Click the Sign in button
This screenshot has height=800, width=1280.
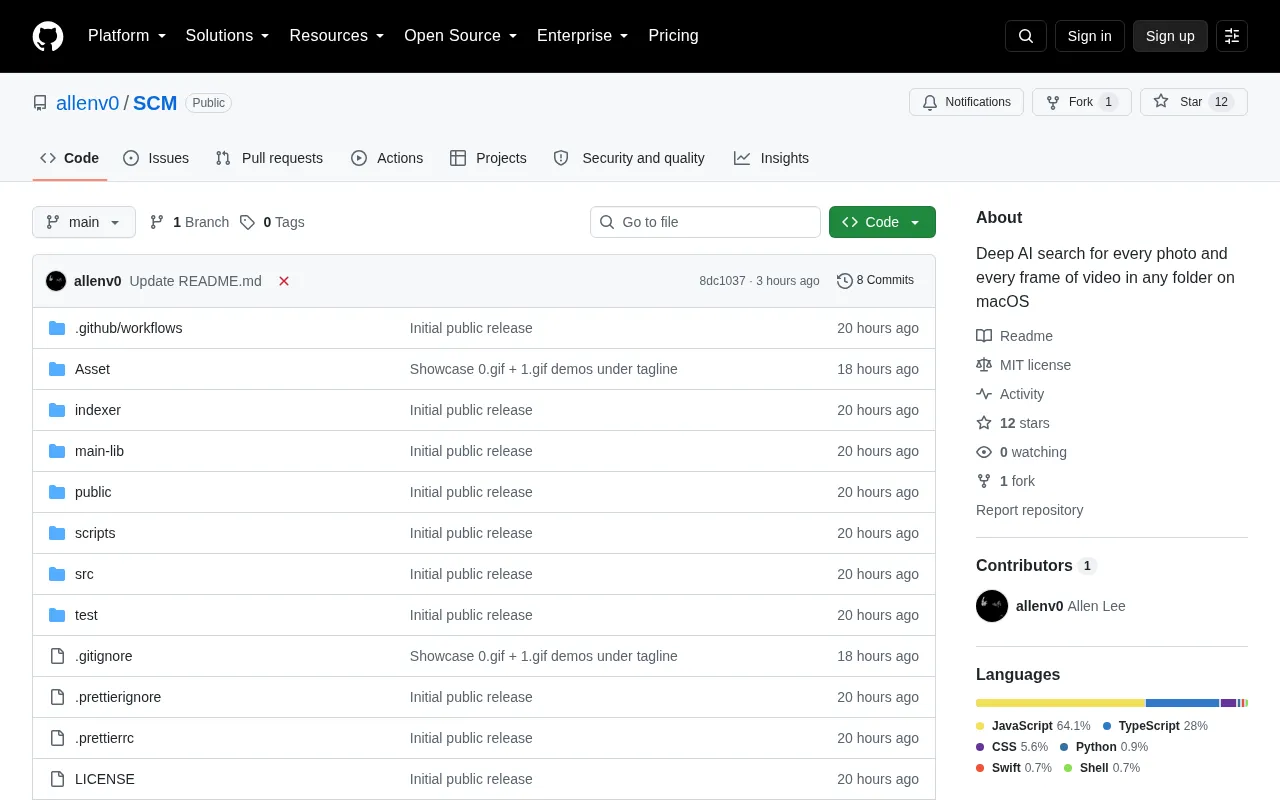(x=1090, y=36)
